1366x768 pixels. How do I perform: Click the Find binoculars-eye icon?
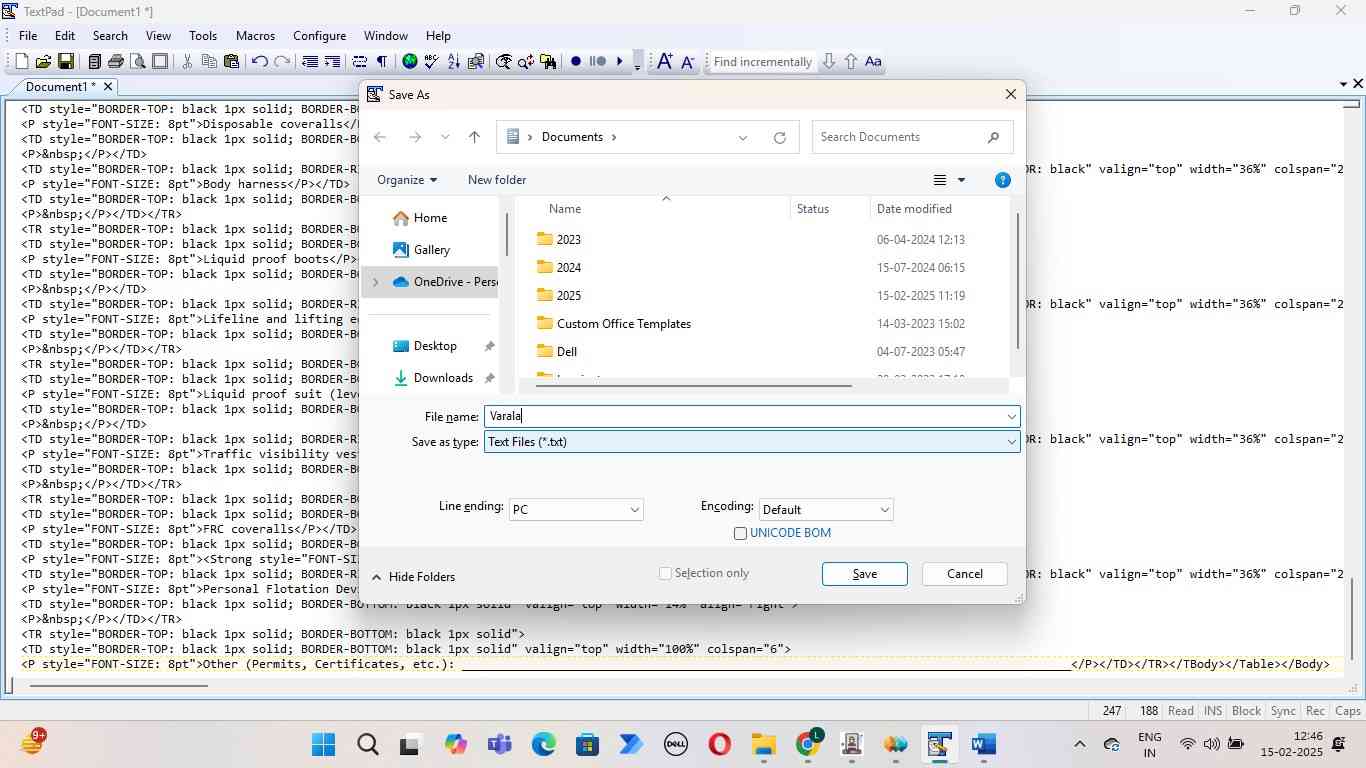click(x=504, y=62)
